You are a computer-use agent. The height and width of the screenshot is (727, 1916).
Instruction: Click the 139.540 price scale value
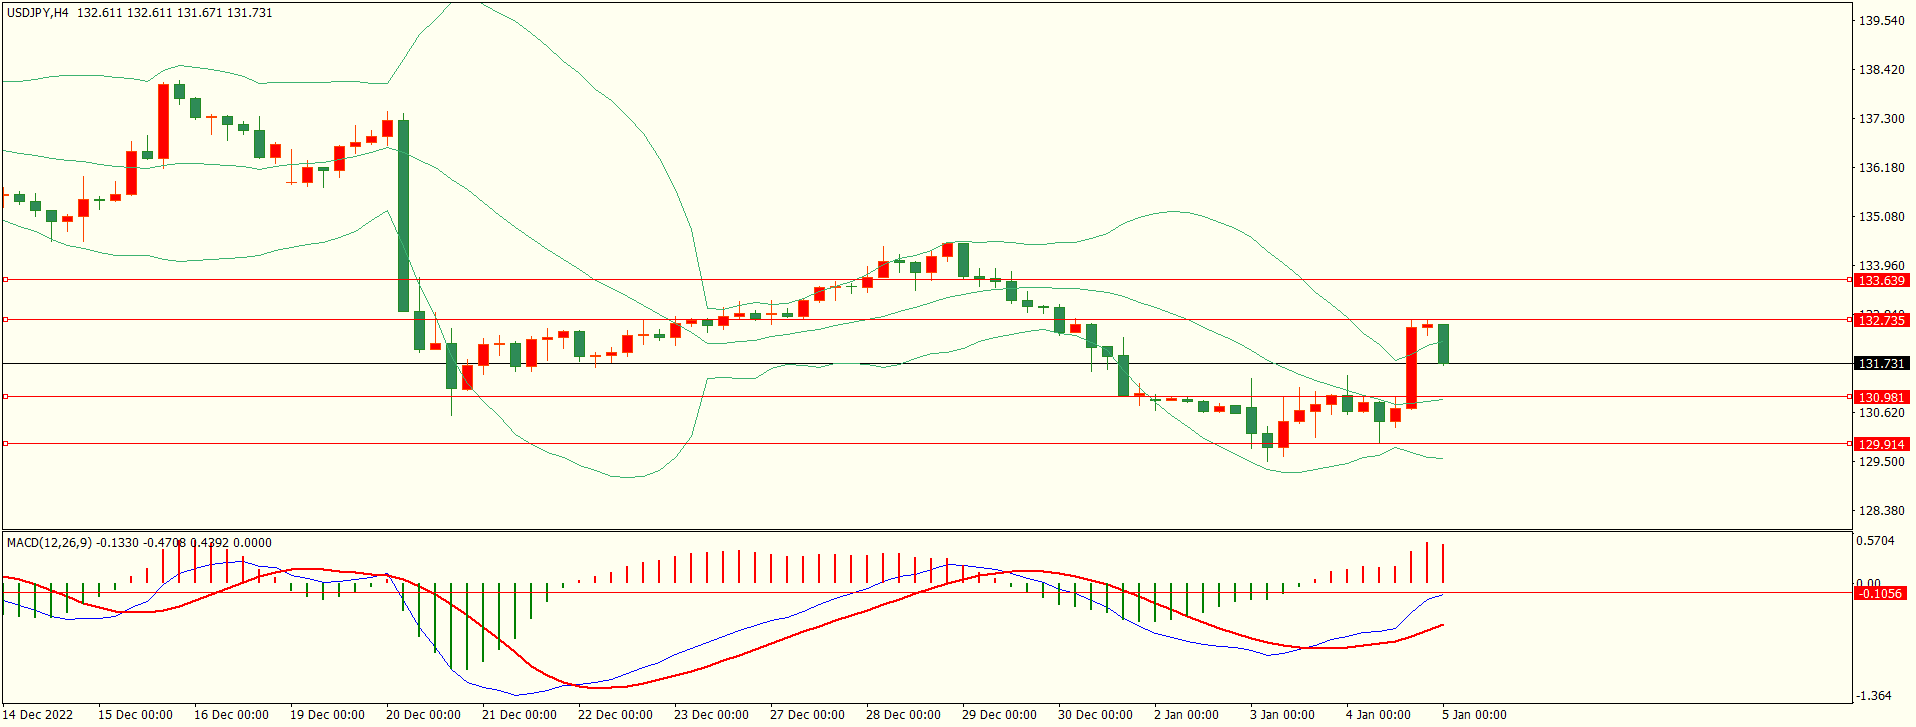point(1881,21)
